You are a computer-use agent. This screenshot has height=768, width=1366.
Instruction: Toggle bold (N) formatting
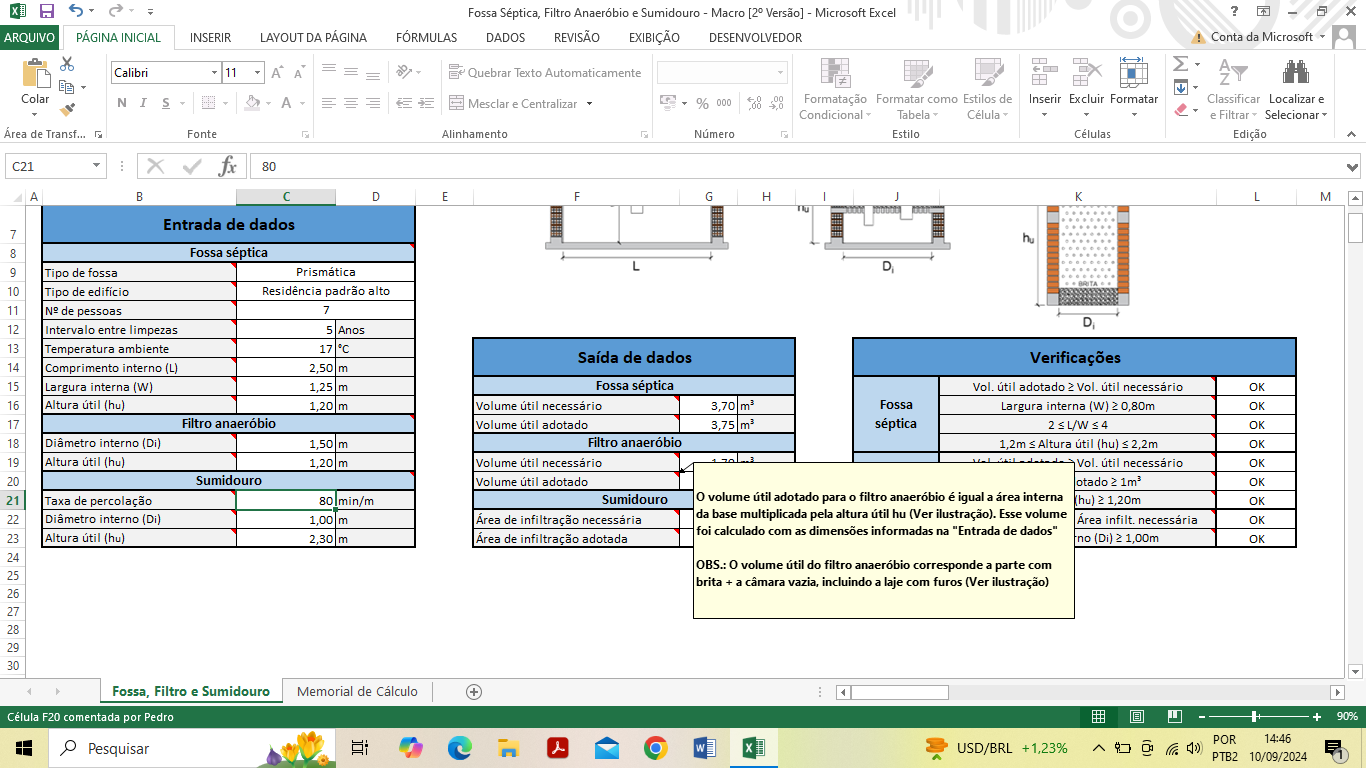point(122,103)
